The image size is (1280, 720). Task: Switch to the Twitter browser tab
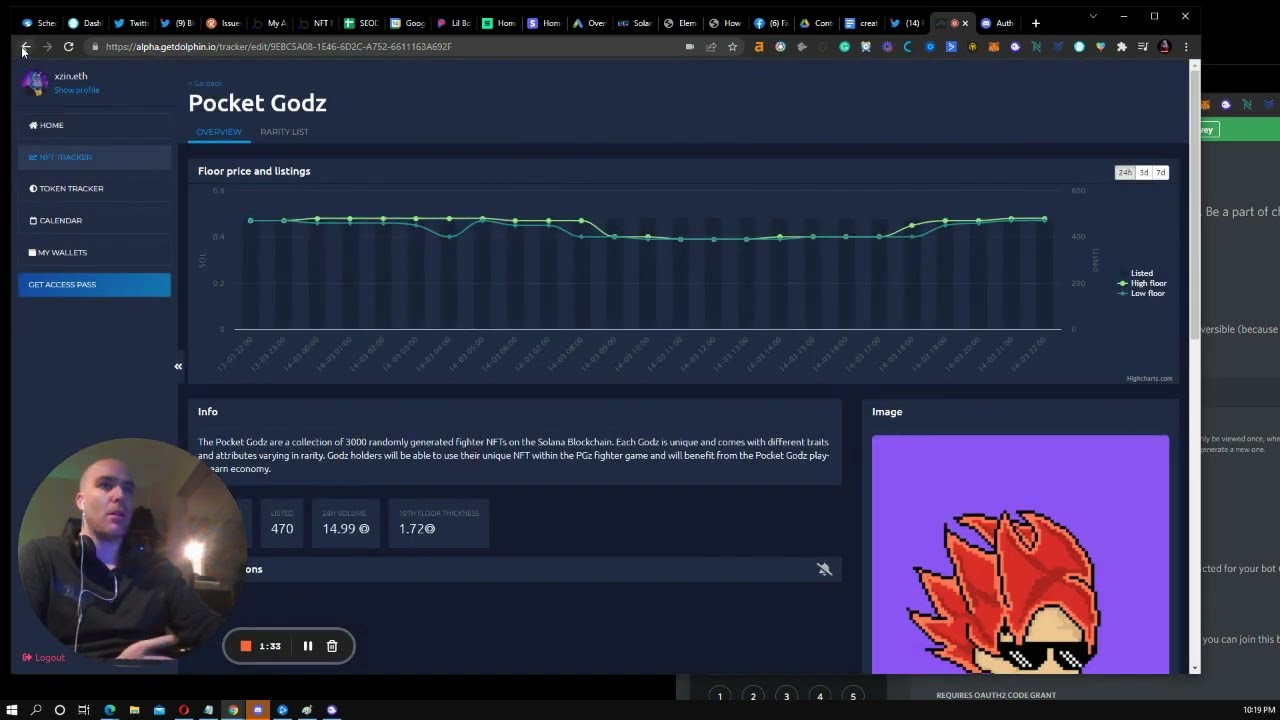tap(131, 23)
